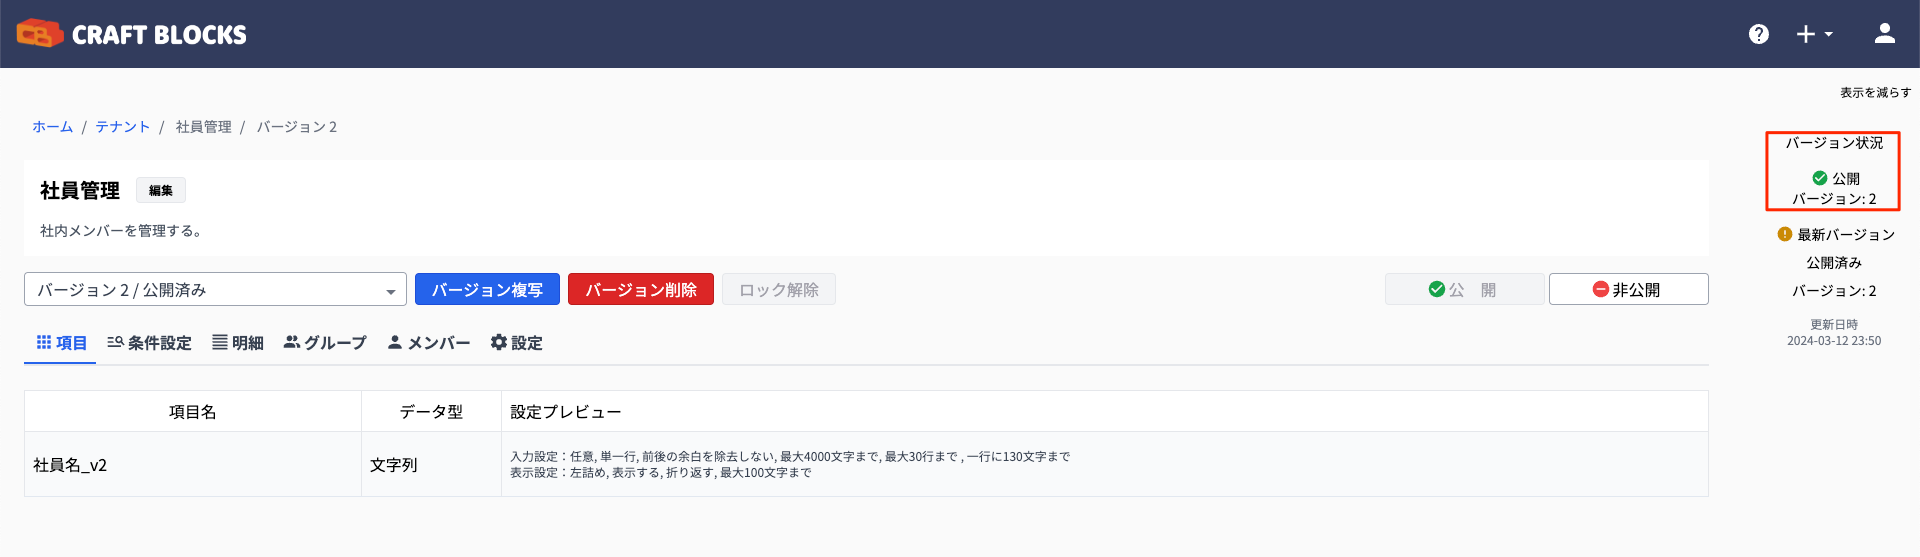The image size is (1920, 557).
Task: Switch to the 条件設定 tab
Action: coord(149,343)
